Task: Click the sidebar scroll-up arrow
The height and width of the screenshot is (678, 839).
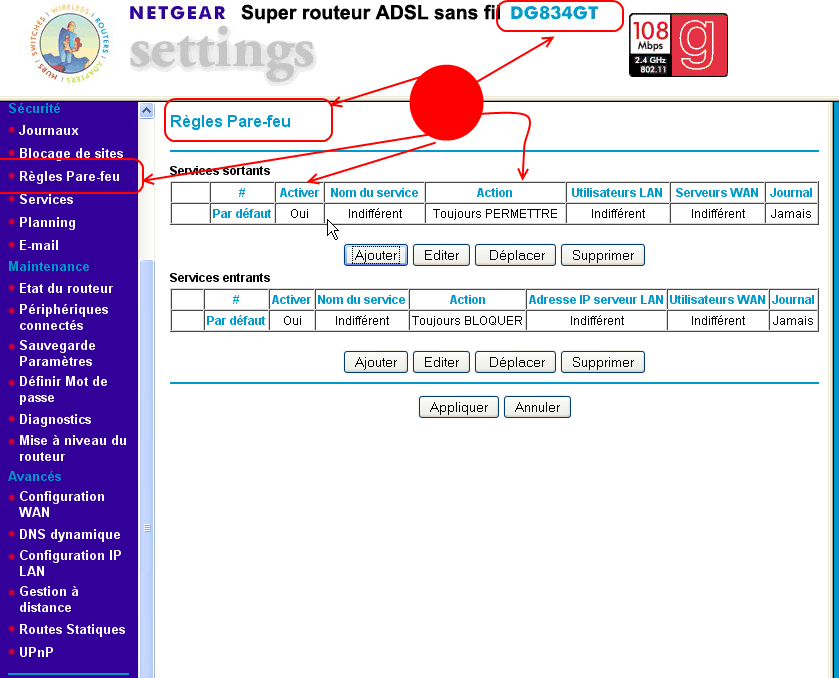Action: tap(147, 111)
